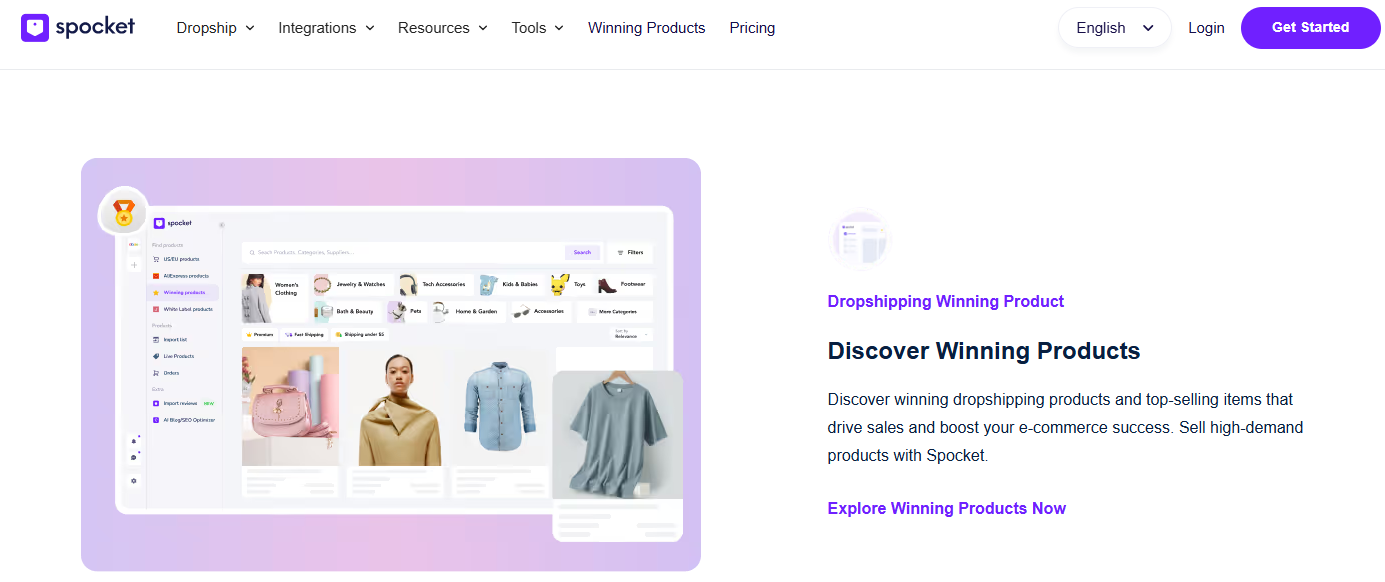Click the Login link
Image resolution: width=1385 pixels, height=582 pixels.
[x=1206, y=28]
